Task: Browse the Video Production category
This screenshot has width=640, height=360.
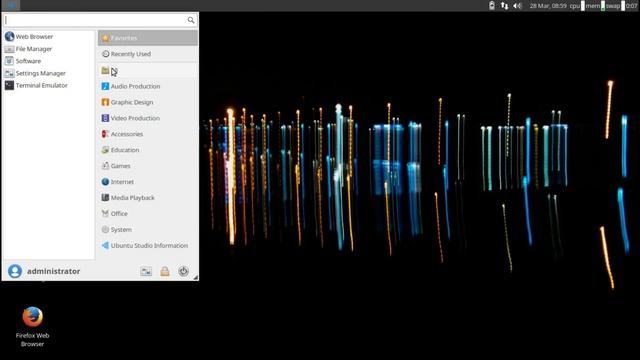Action: [148, 118]
